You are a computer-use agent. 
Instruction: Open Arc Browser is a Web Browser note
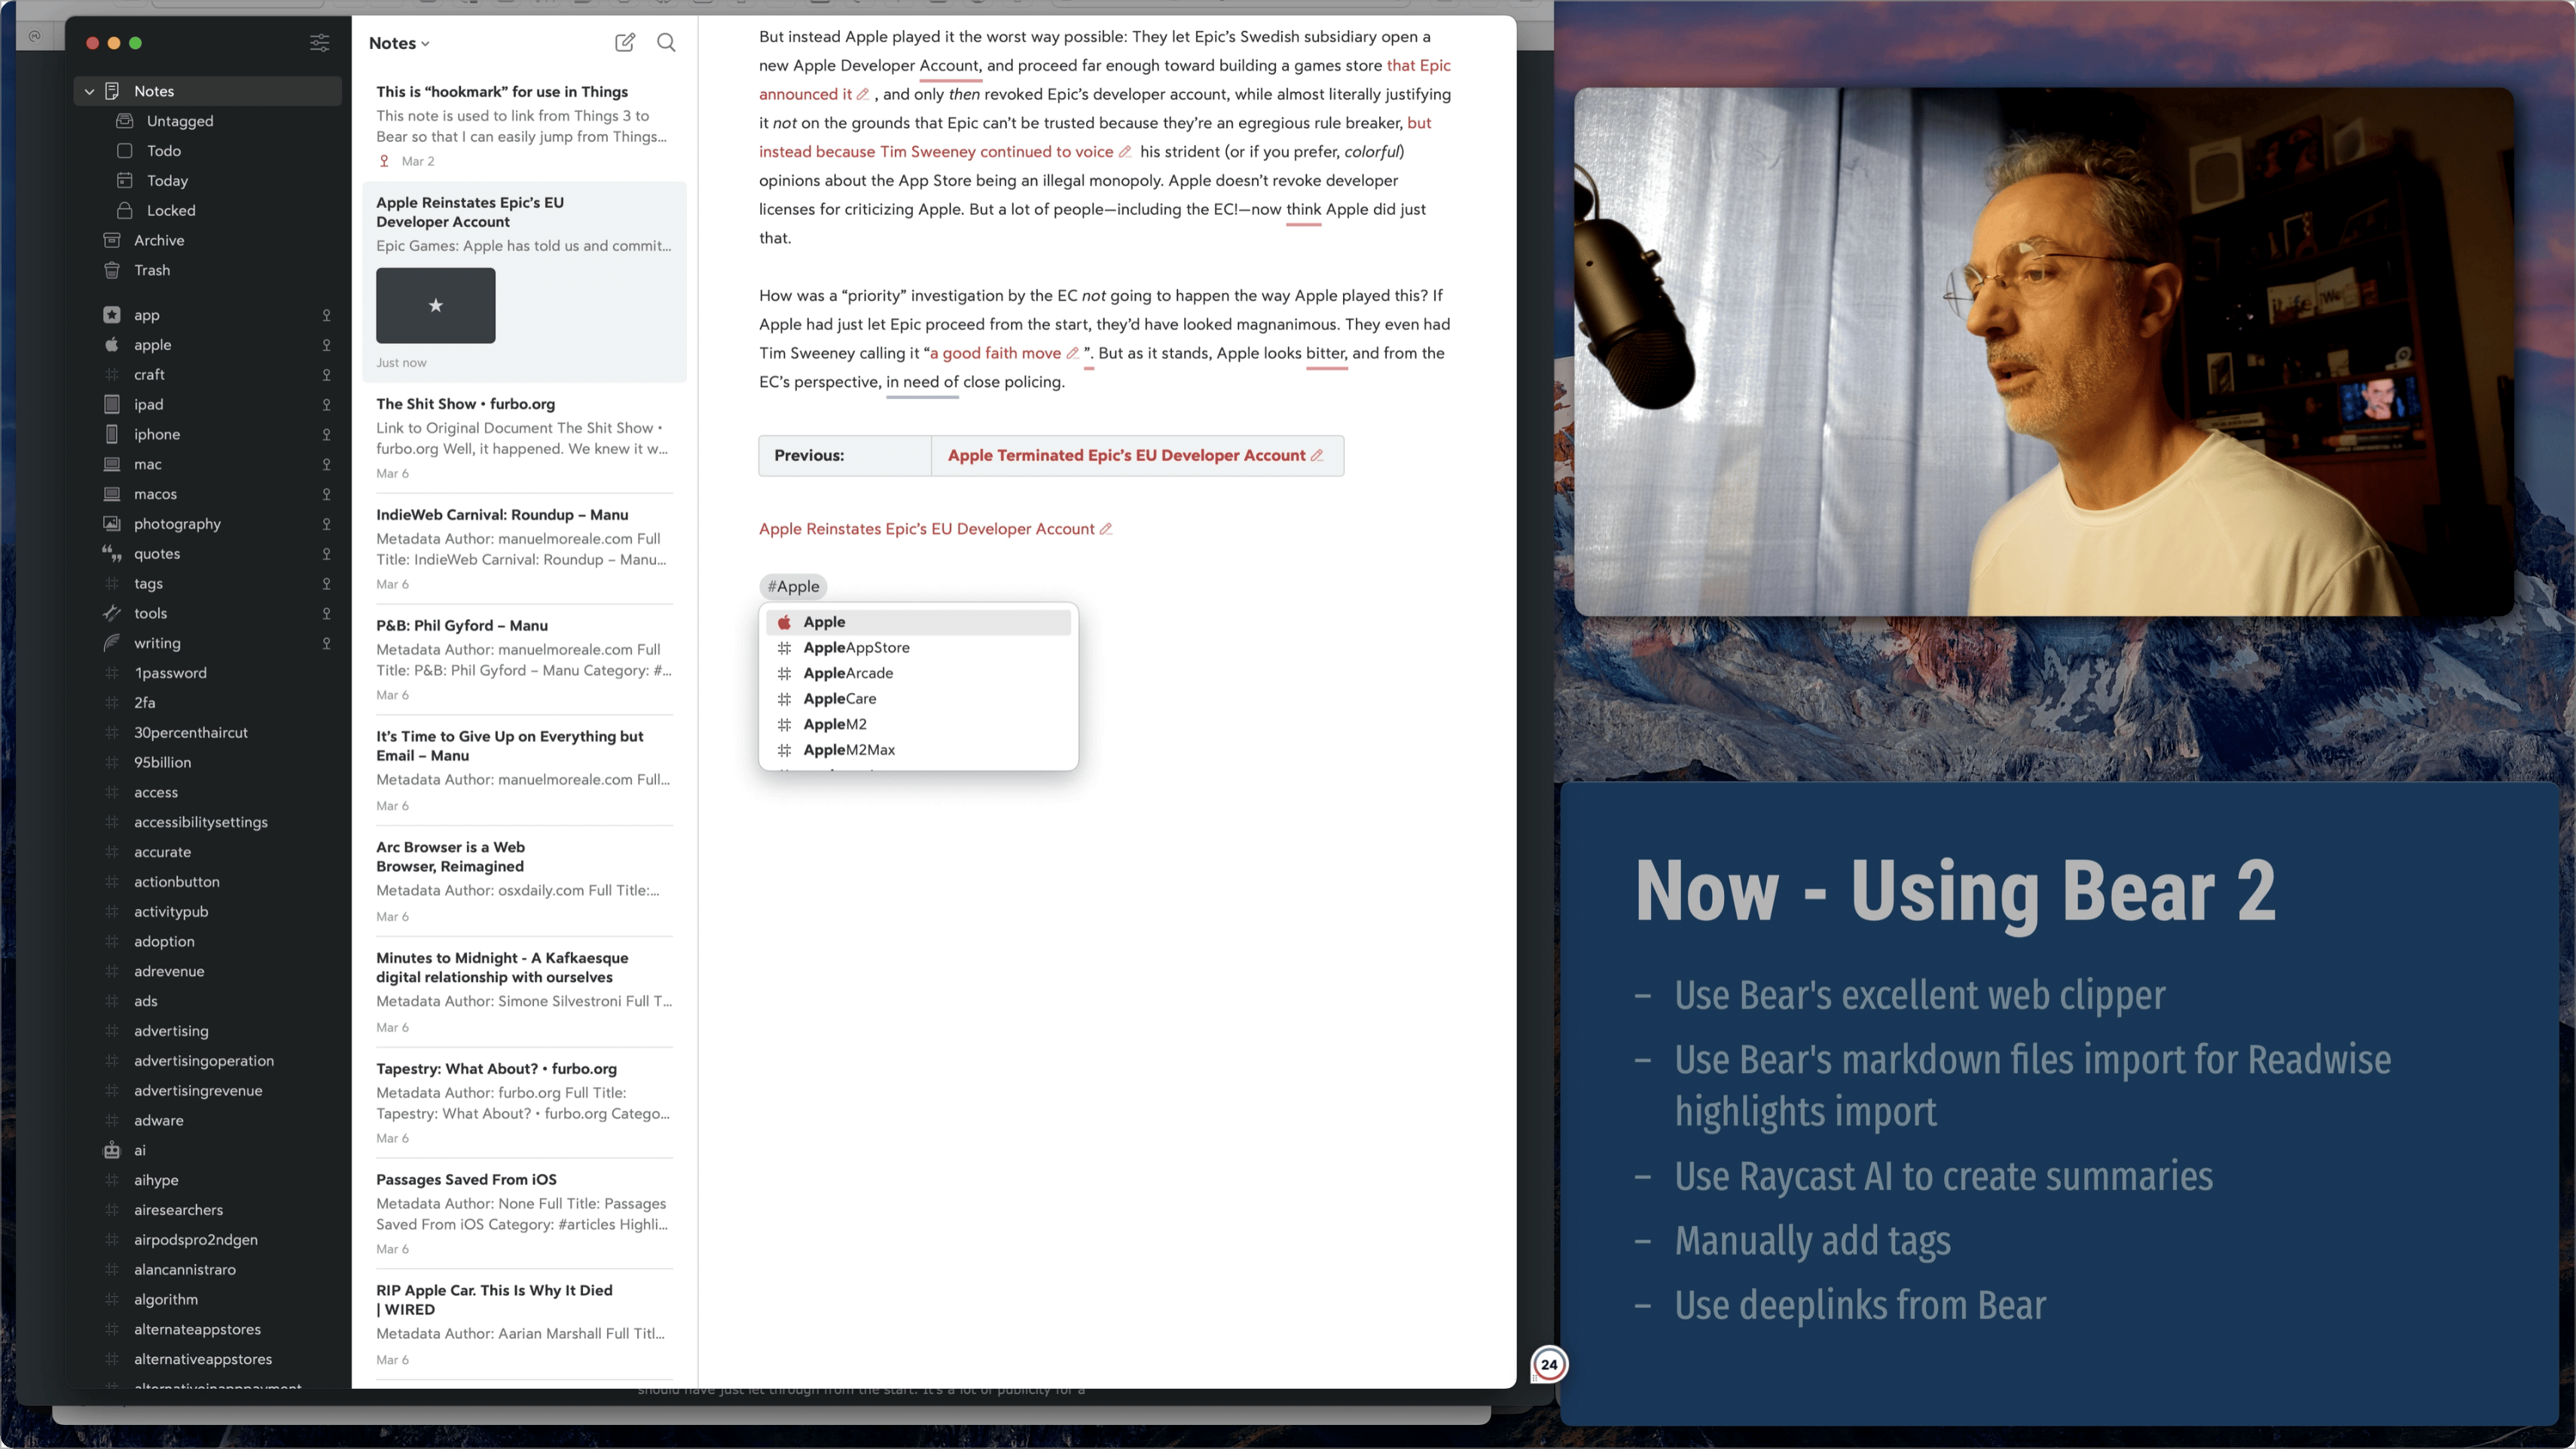pyautogui.click(x=524, y=880)
